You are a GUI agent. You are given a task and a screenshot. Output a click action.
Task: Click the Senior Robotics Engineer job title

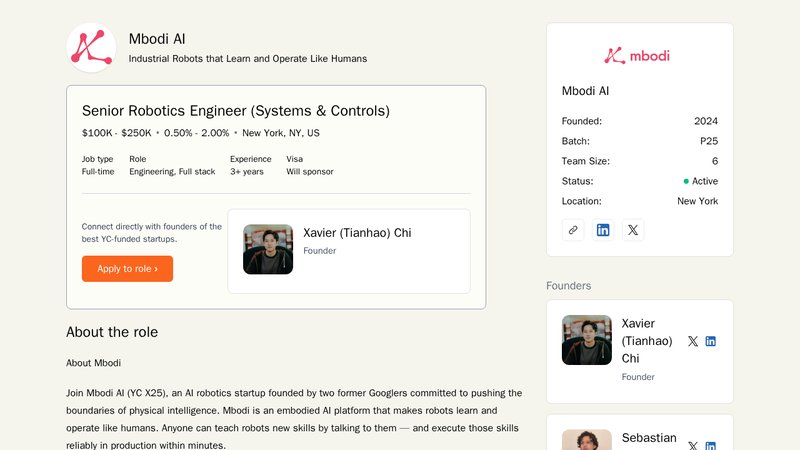click(x=236, y=111)
